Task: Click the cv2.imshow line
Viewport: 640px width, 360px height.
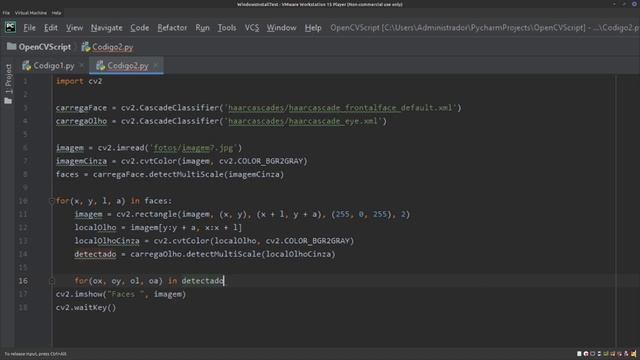Action: click(121, 294)
